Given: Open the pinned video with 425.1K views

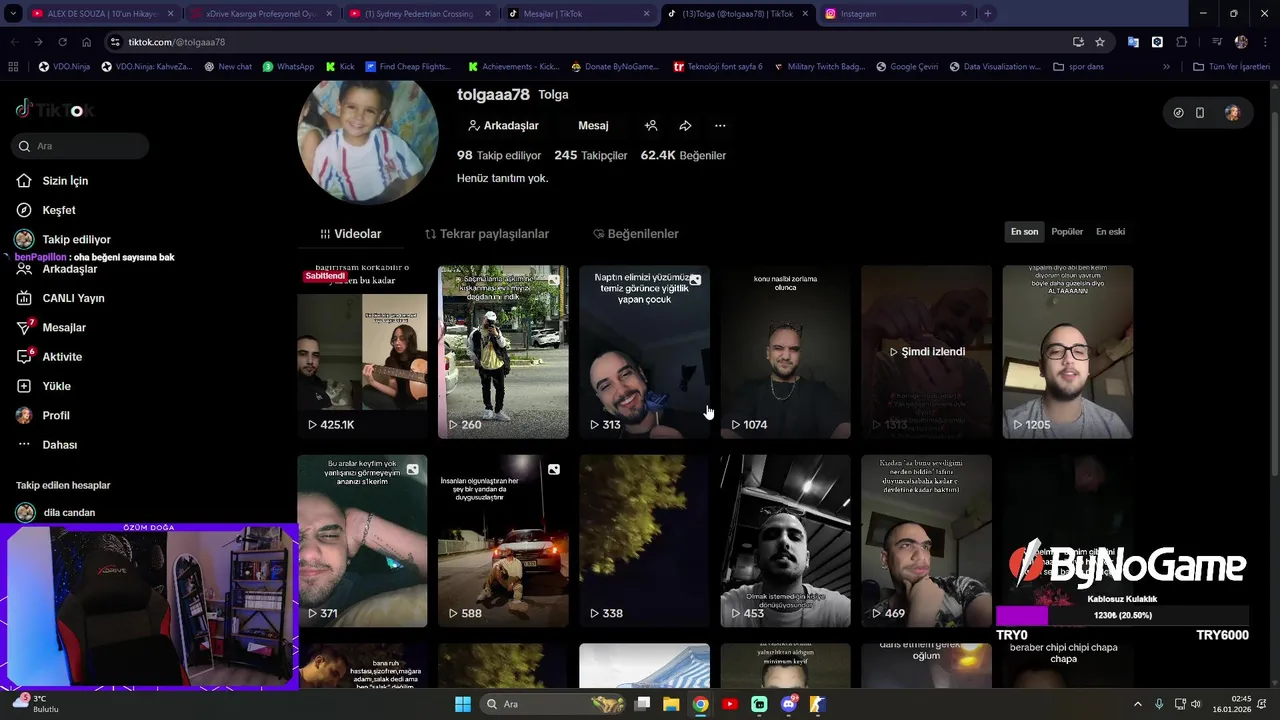Looking at the screenshot, I should tap(362, 352).
